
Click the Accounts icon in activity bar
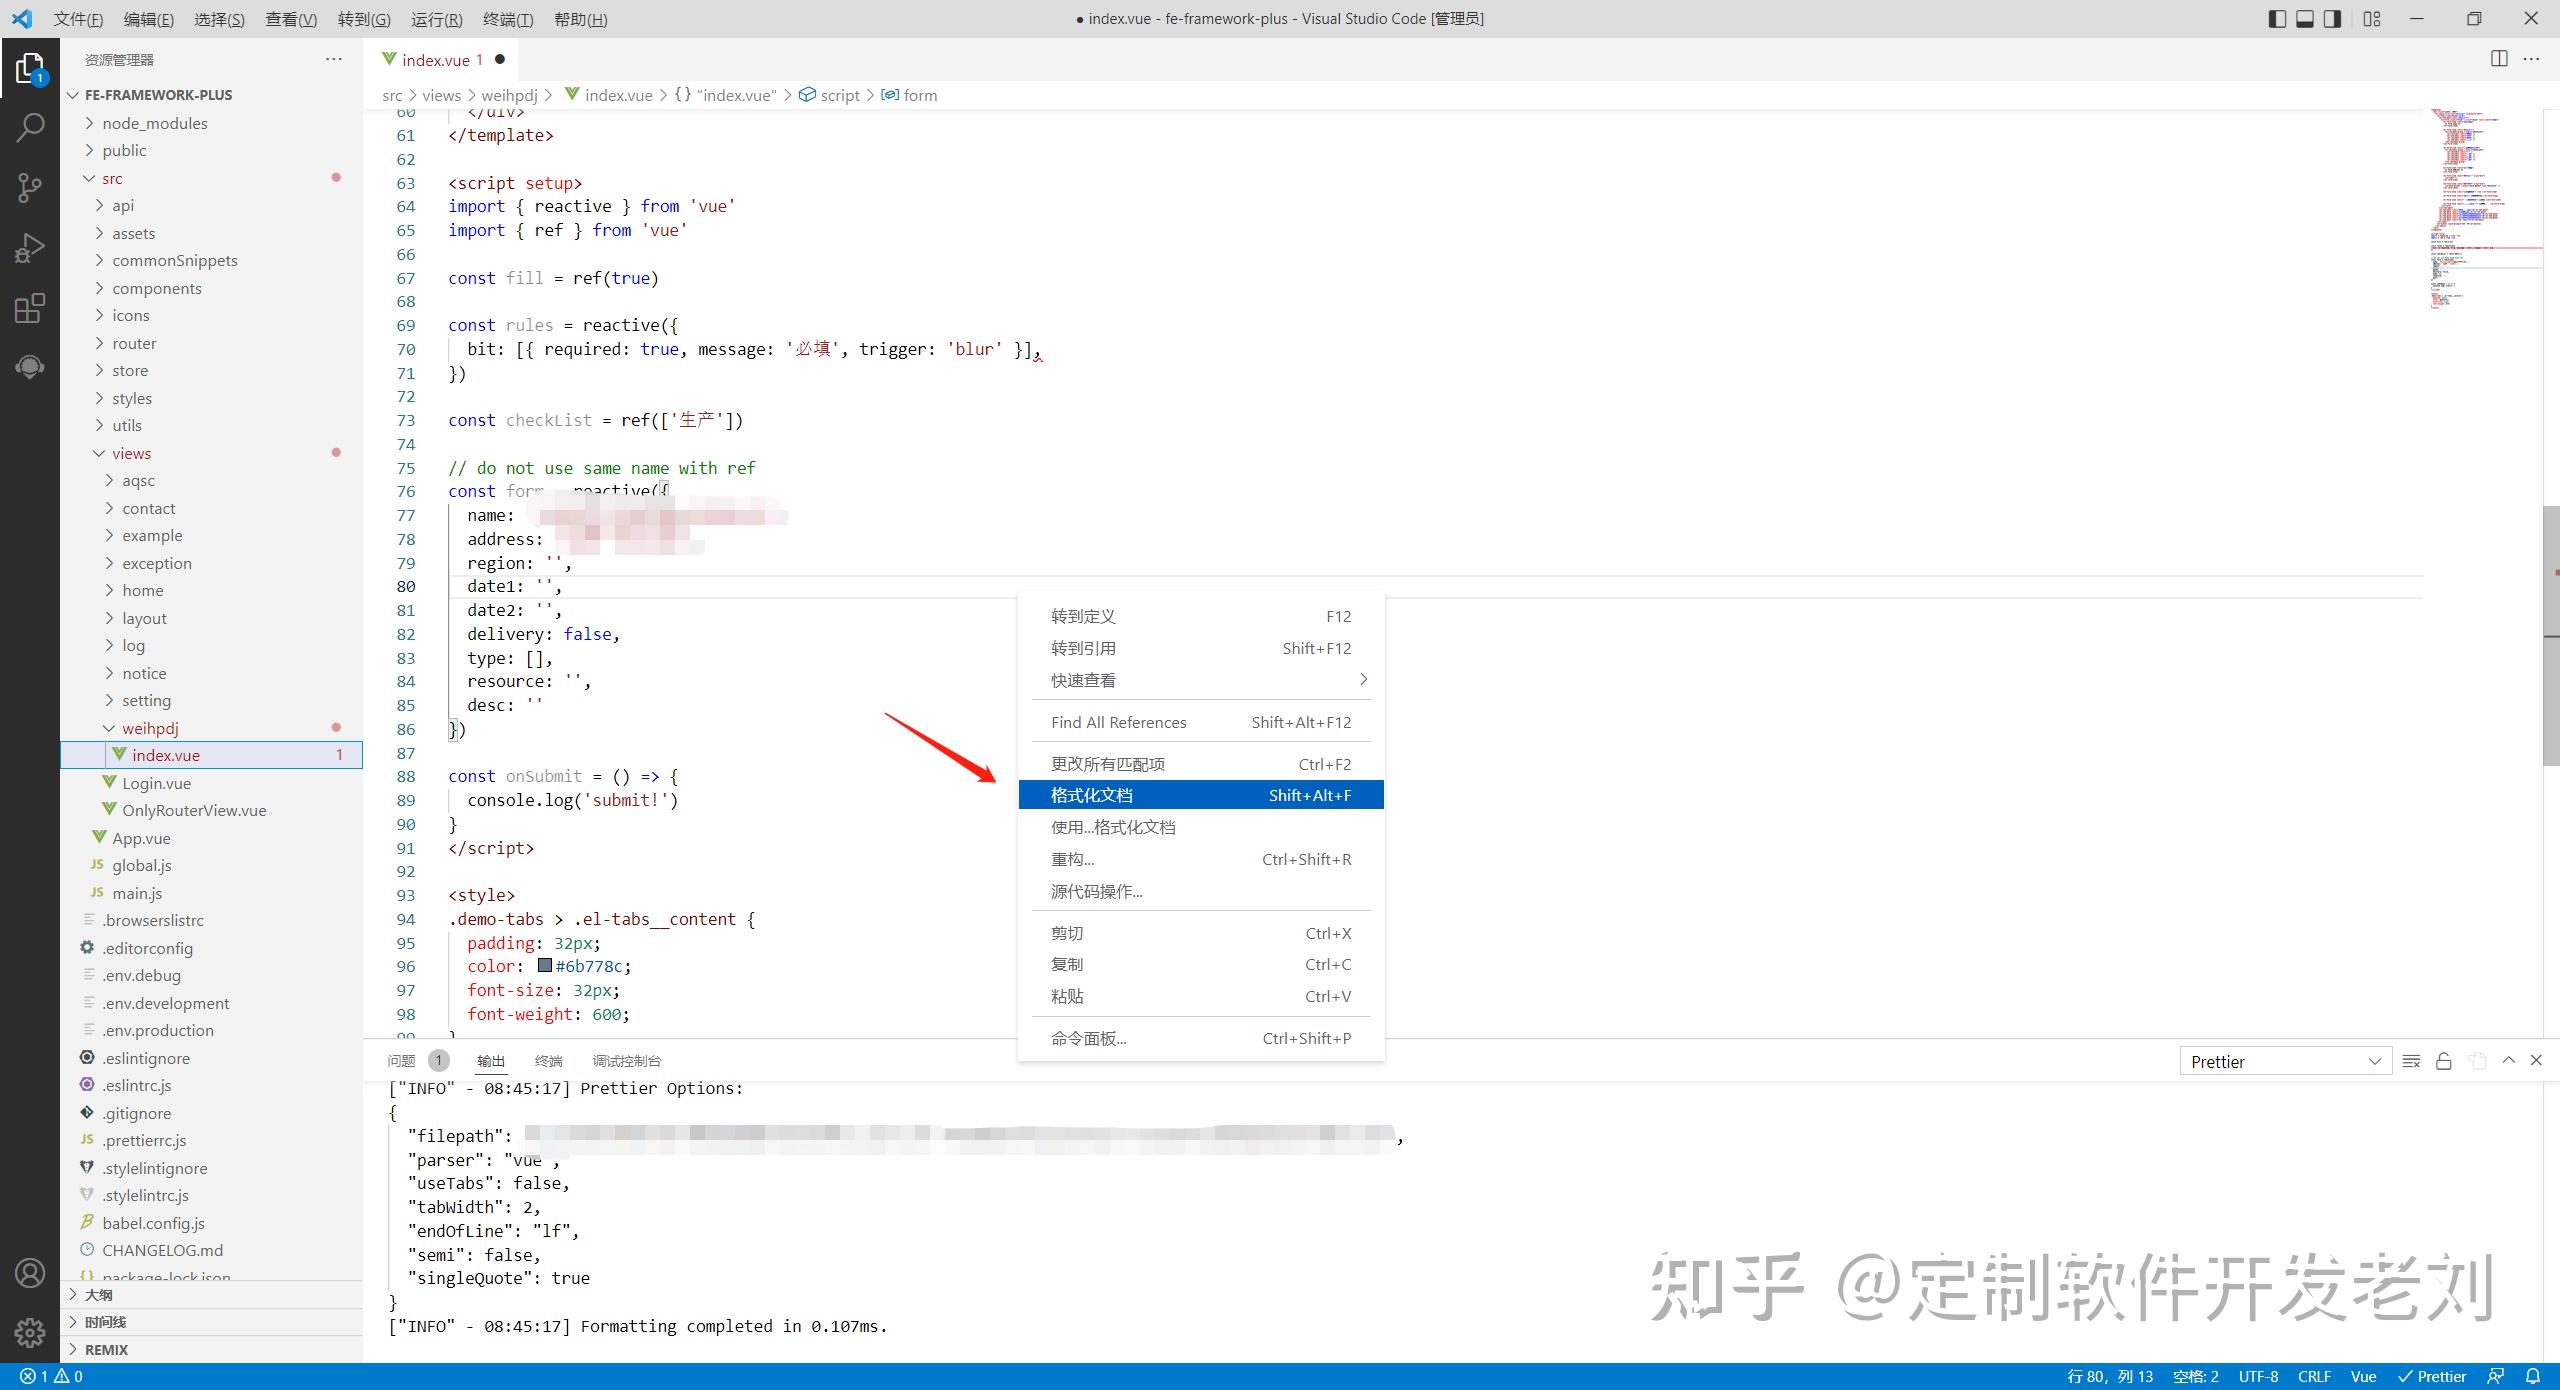tap(30, 1273)
